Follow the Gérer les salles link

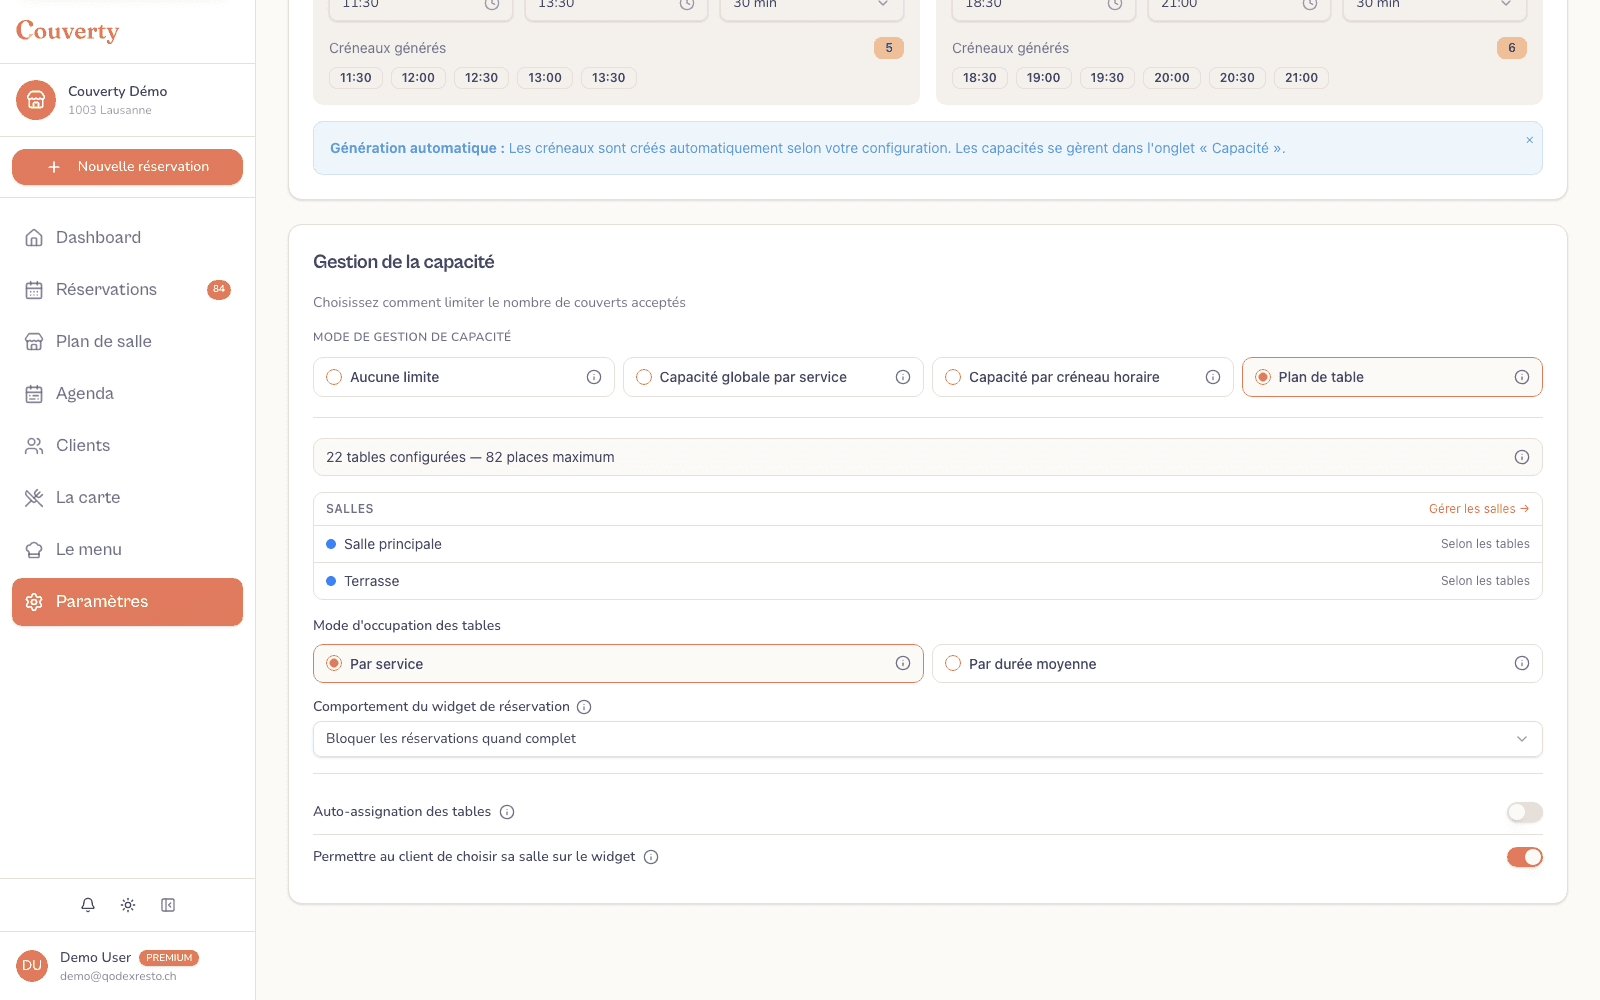point(1479,509)
